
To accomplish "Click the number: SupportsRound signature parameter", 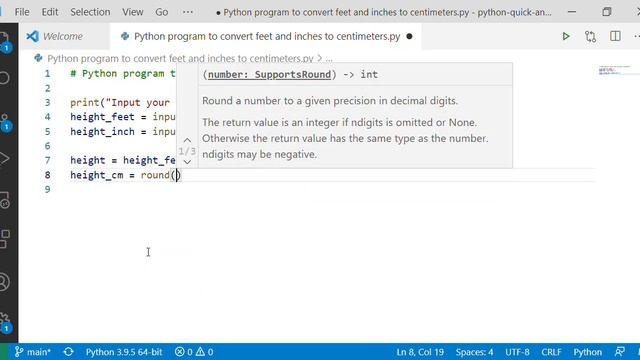I will point(269,74).
